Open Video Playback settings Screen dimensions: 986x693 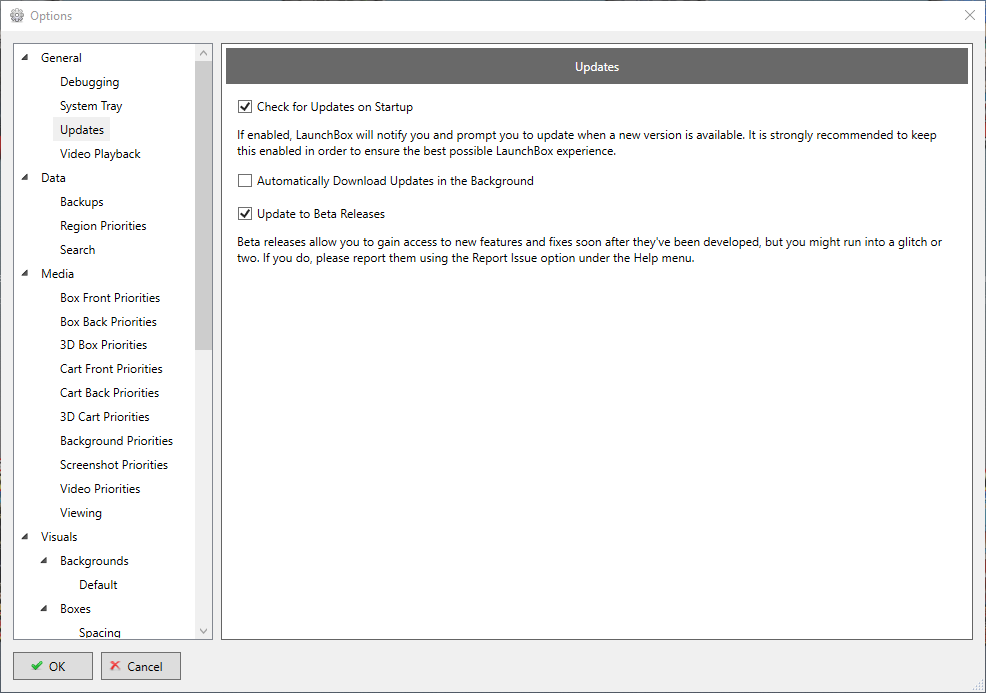[100, 154]
